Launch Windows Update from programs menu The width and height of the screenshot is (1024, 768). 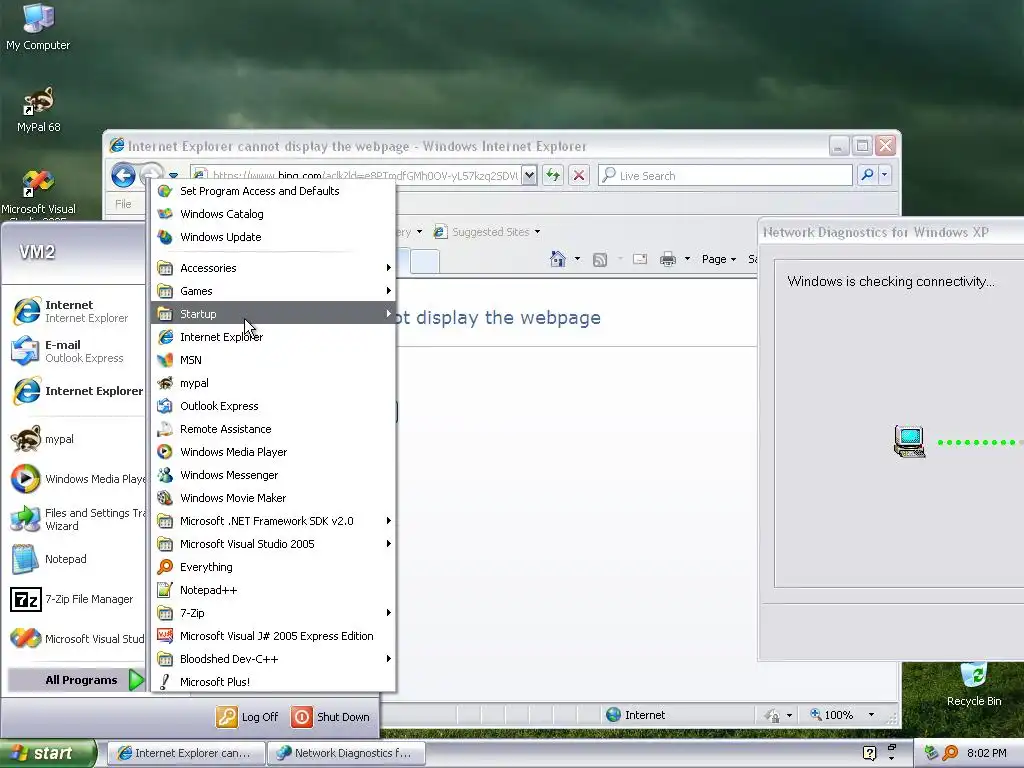[273, 237]
